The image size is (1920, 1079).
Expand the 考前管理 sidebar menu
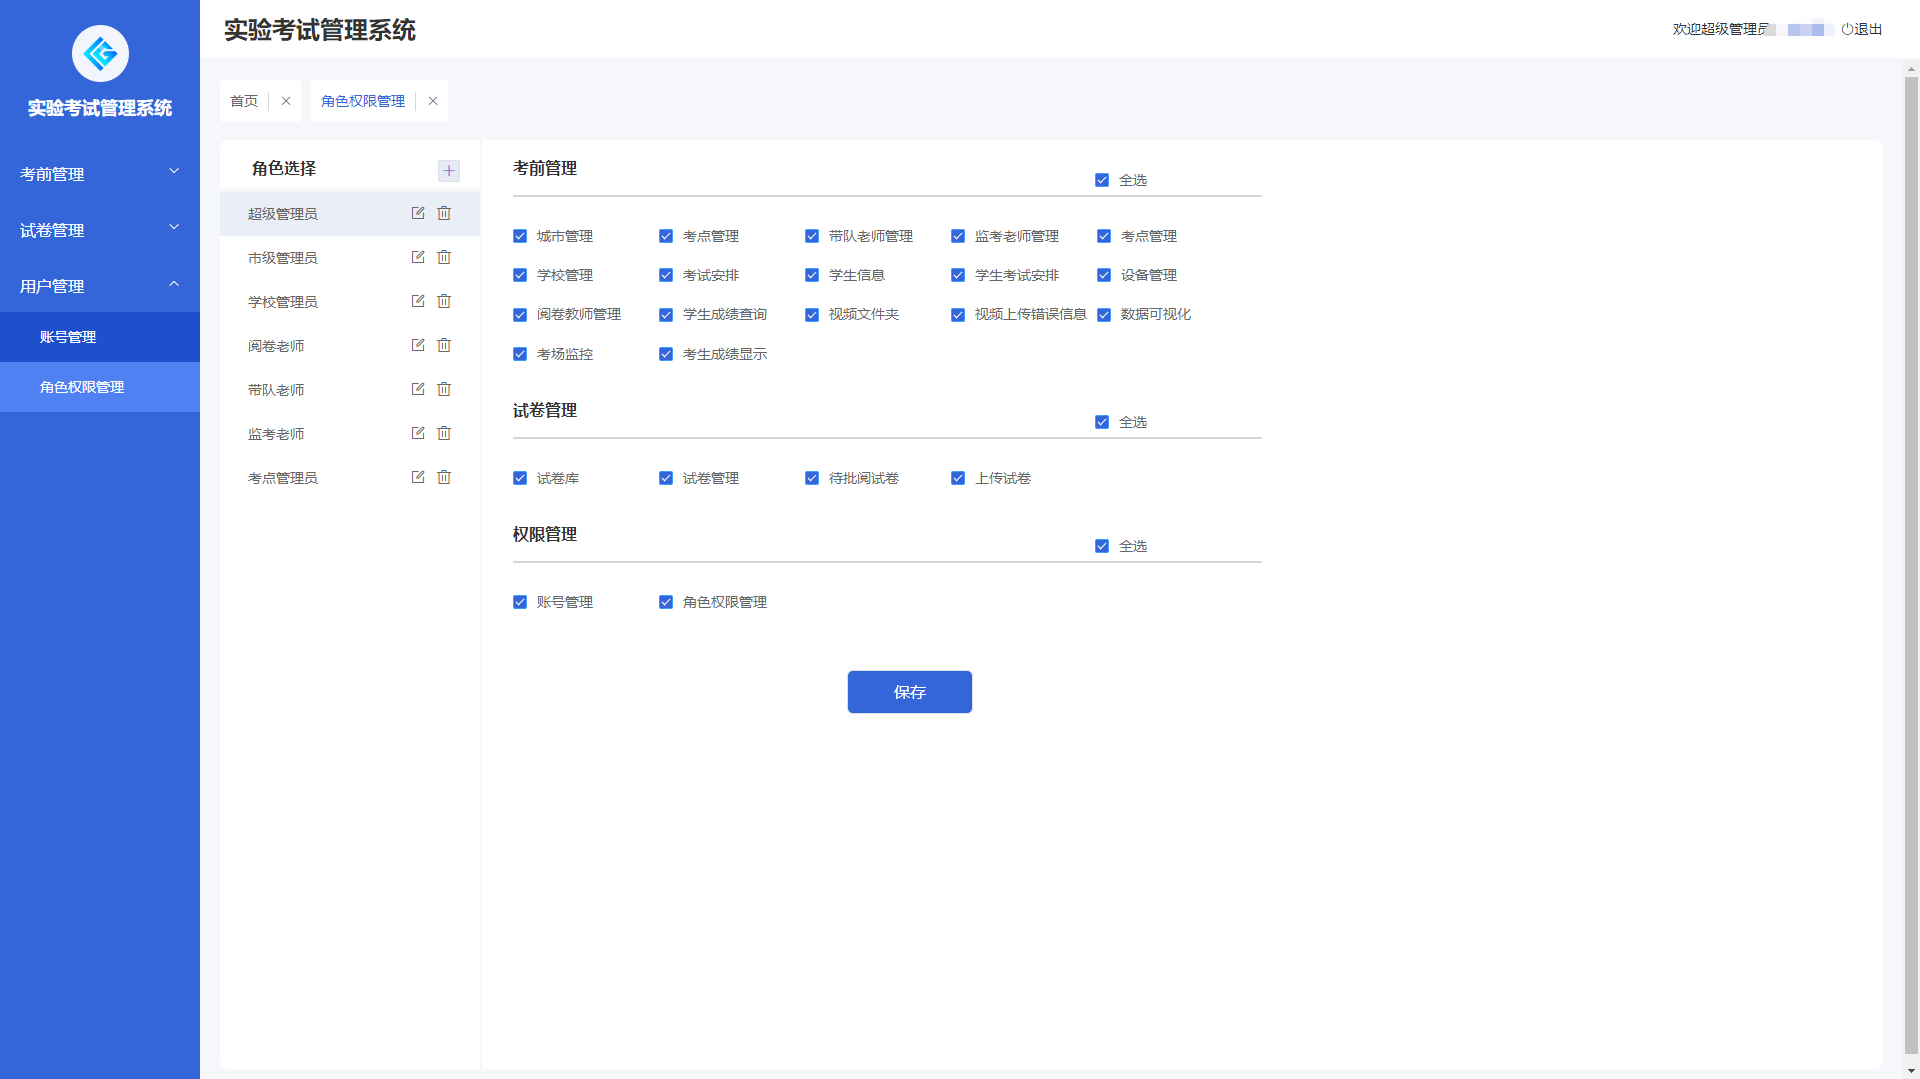click(100, 174)
